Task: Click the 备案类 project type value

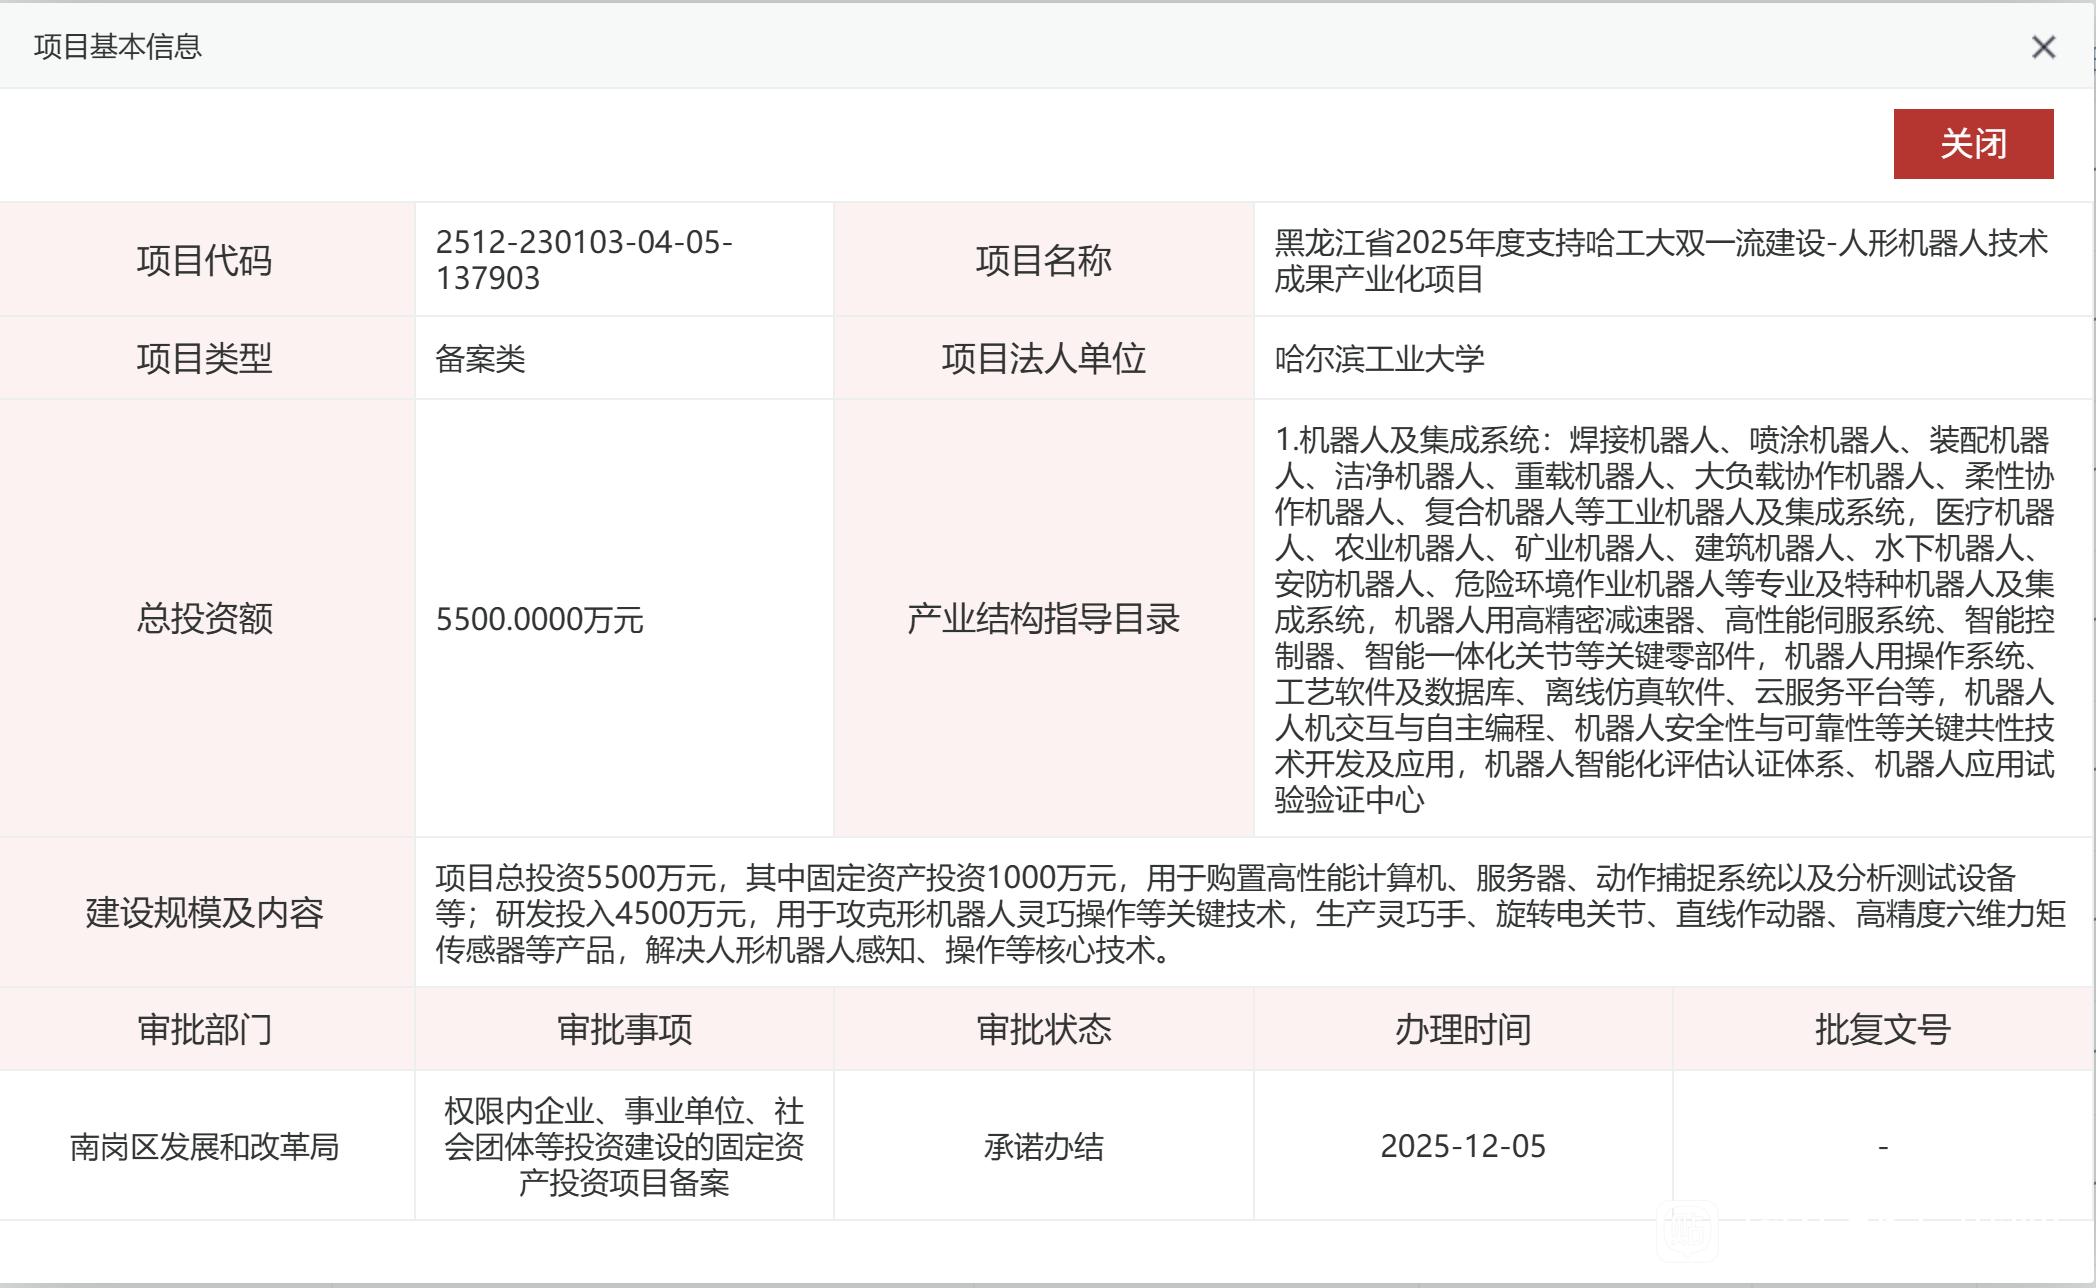Action: 480,359
